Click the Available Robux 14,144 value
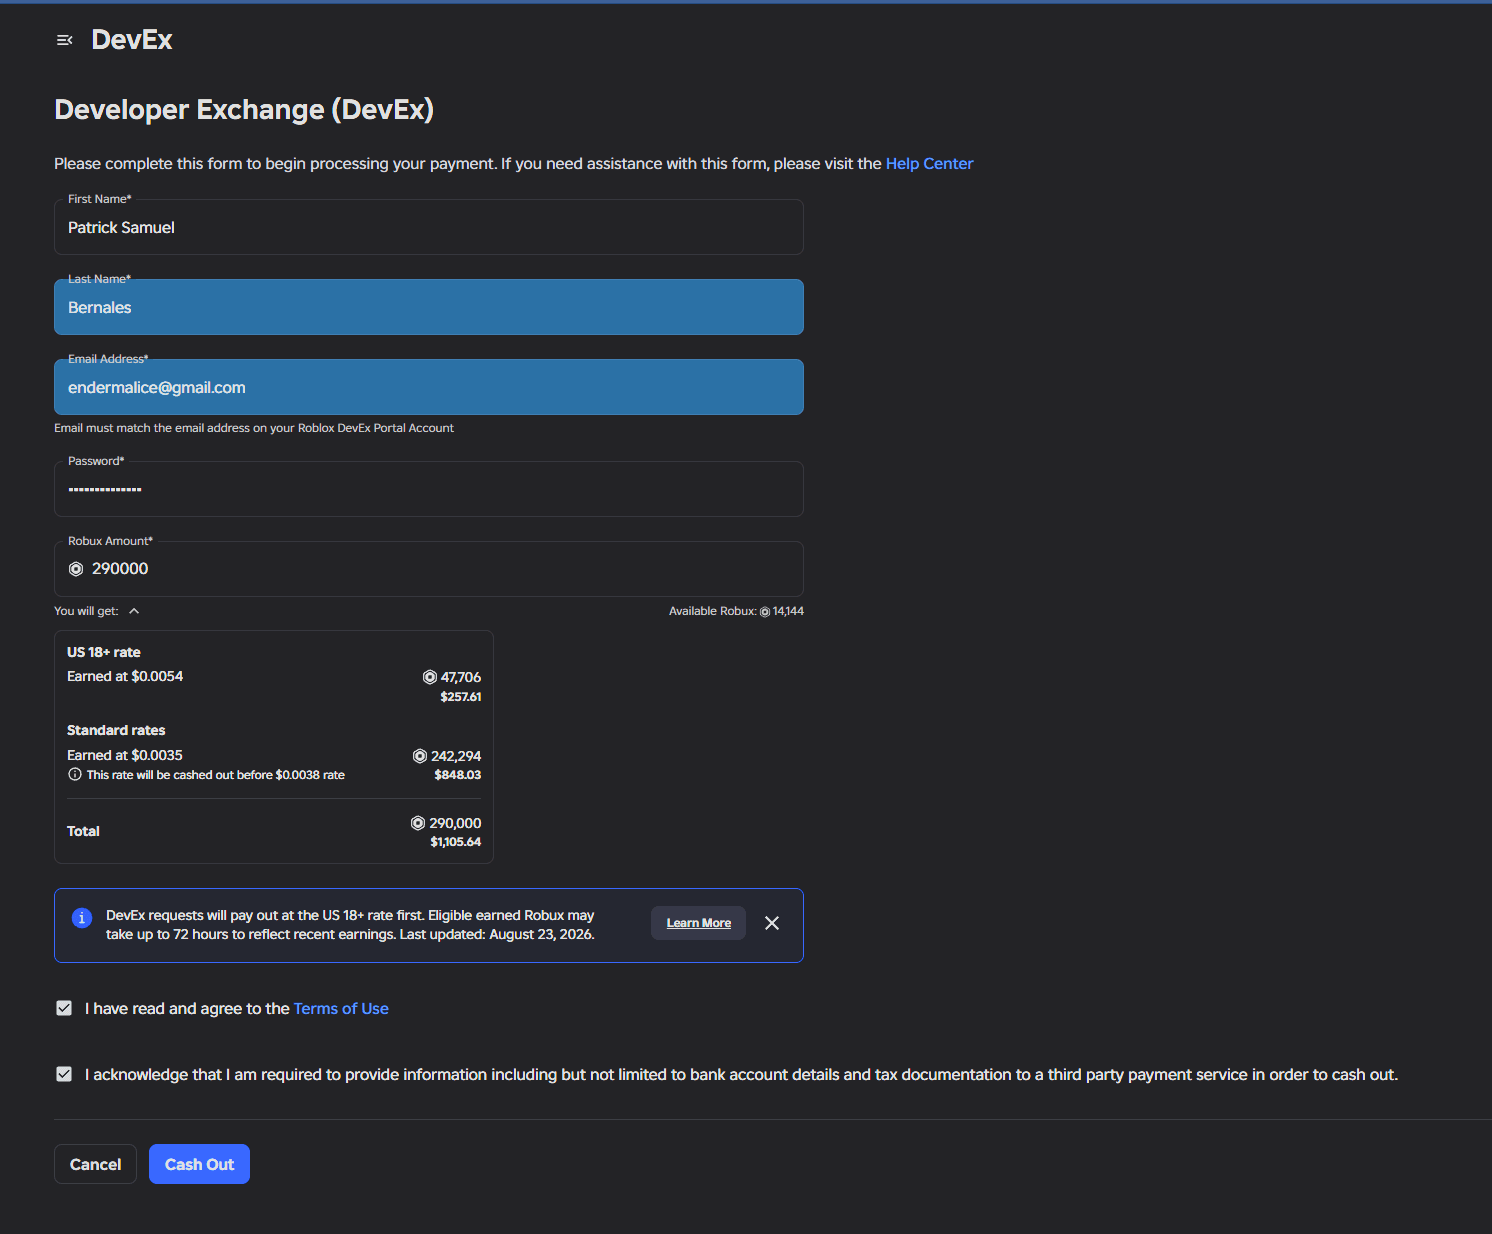This screenshot has height=1234, width=1492. click(788, 611)
